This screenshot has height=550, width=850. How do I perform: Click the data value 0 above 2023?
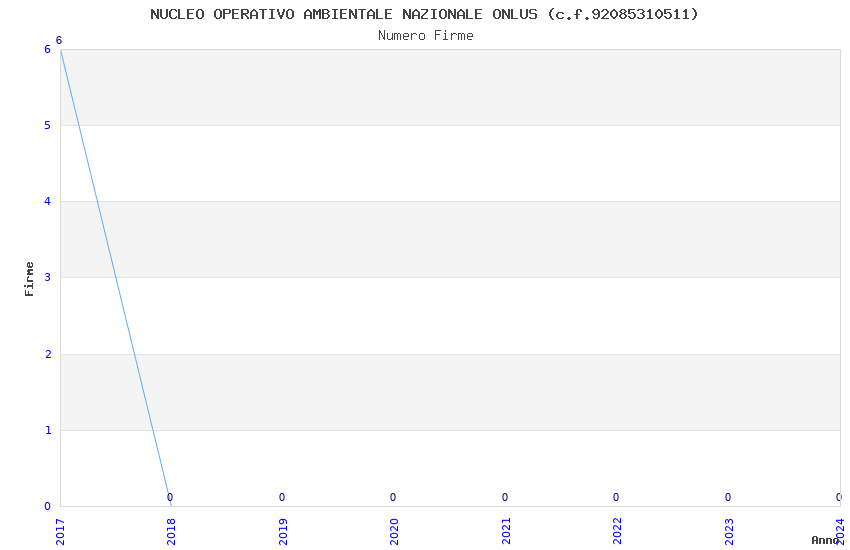click(x=728, y=497)
